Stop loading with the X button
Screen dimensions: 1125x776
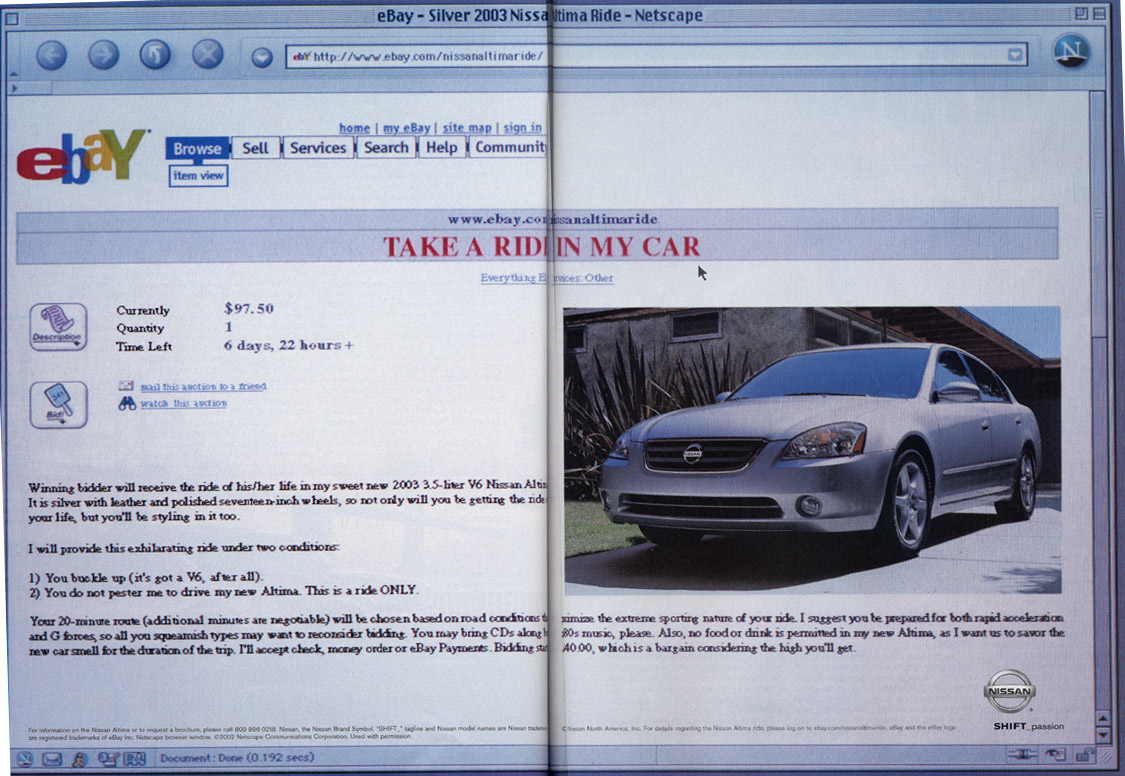click(x=208, y=55)
